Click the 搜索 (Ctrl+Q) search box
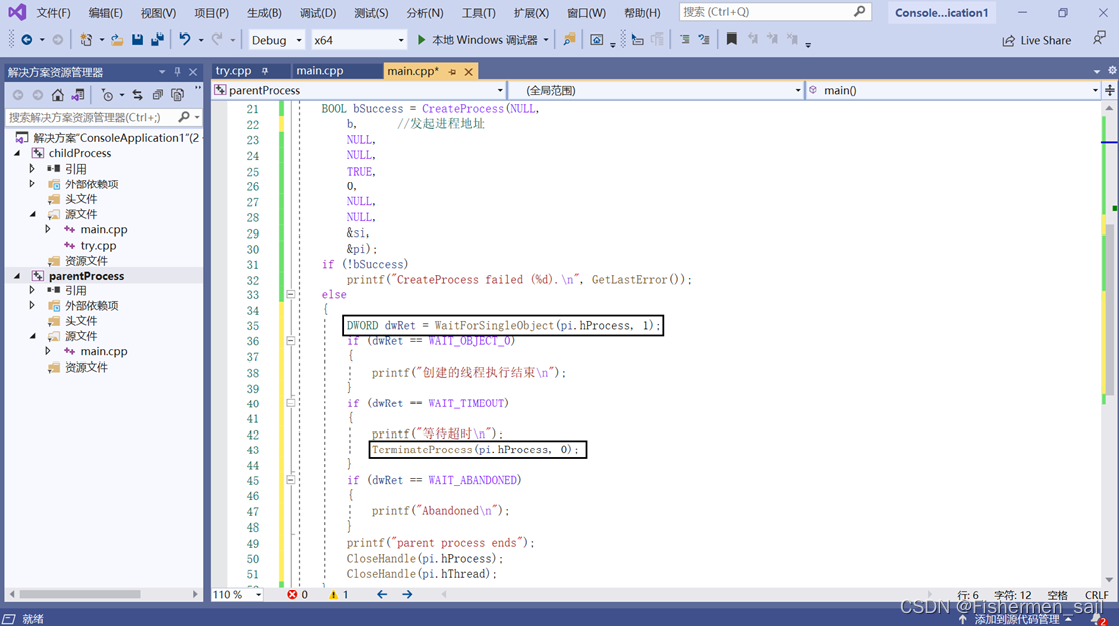 (775, 12)
